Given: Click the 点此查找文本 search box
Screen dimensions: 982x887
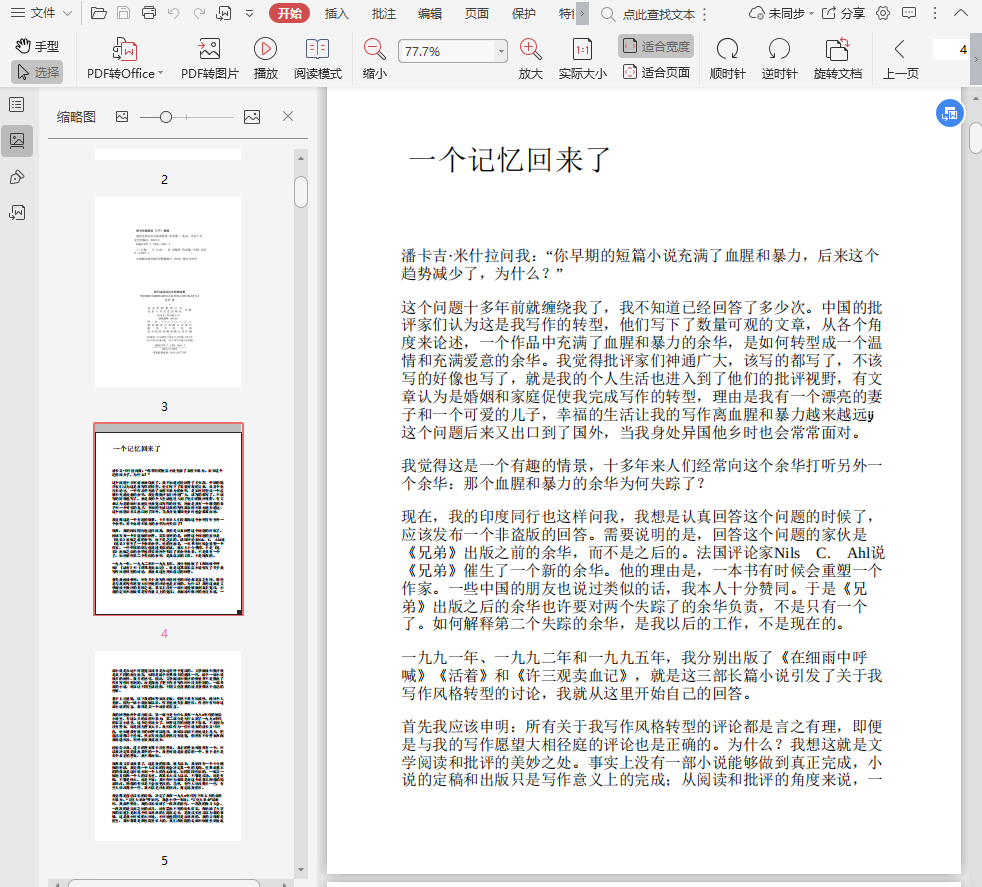Looking at the screenshot, I should (x=658, y=14).
